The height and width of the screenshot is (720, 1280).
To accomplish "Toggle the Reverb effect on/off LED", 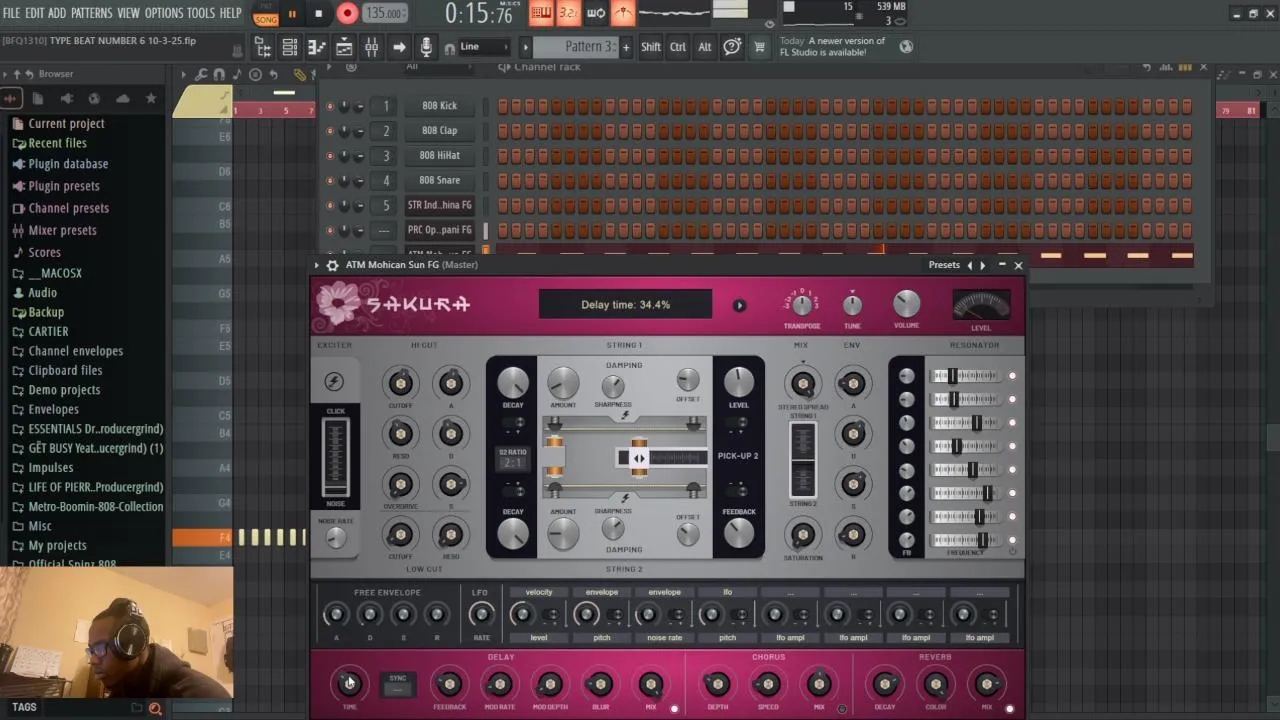I will [x=1009, y=709].
